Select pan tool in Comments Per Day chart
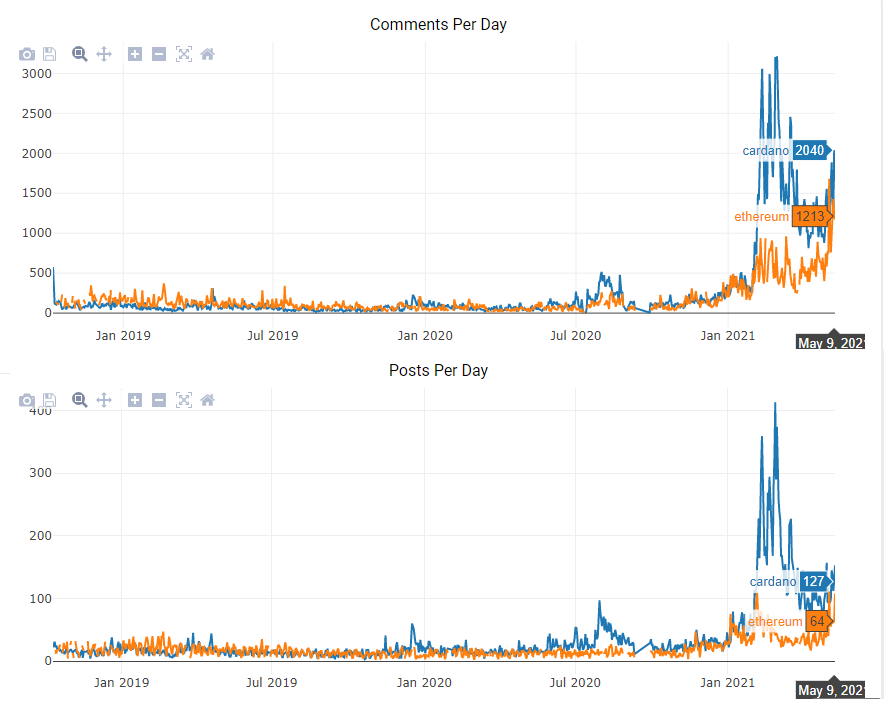888x704 pixels. point(104,54)
